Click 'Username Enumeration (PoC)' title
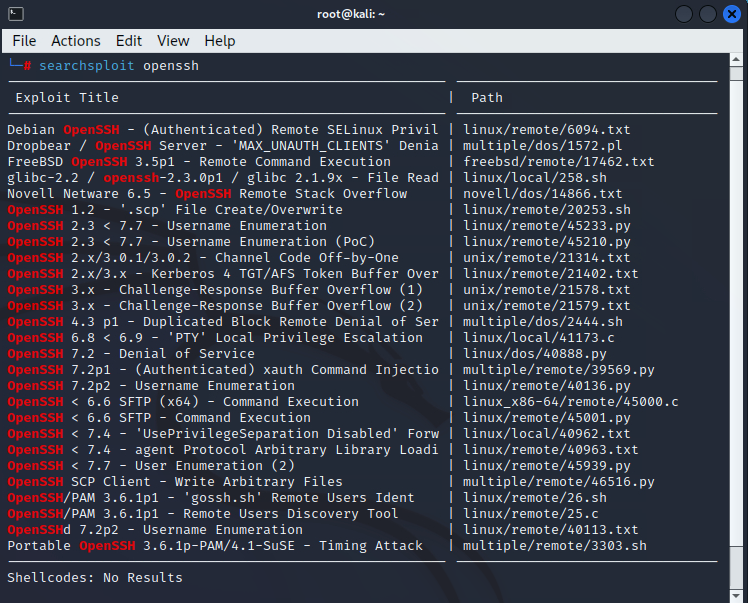The image size is (748, 603). (x=191, y=241)
